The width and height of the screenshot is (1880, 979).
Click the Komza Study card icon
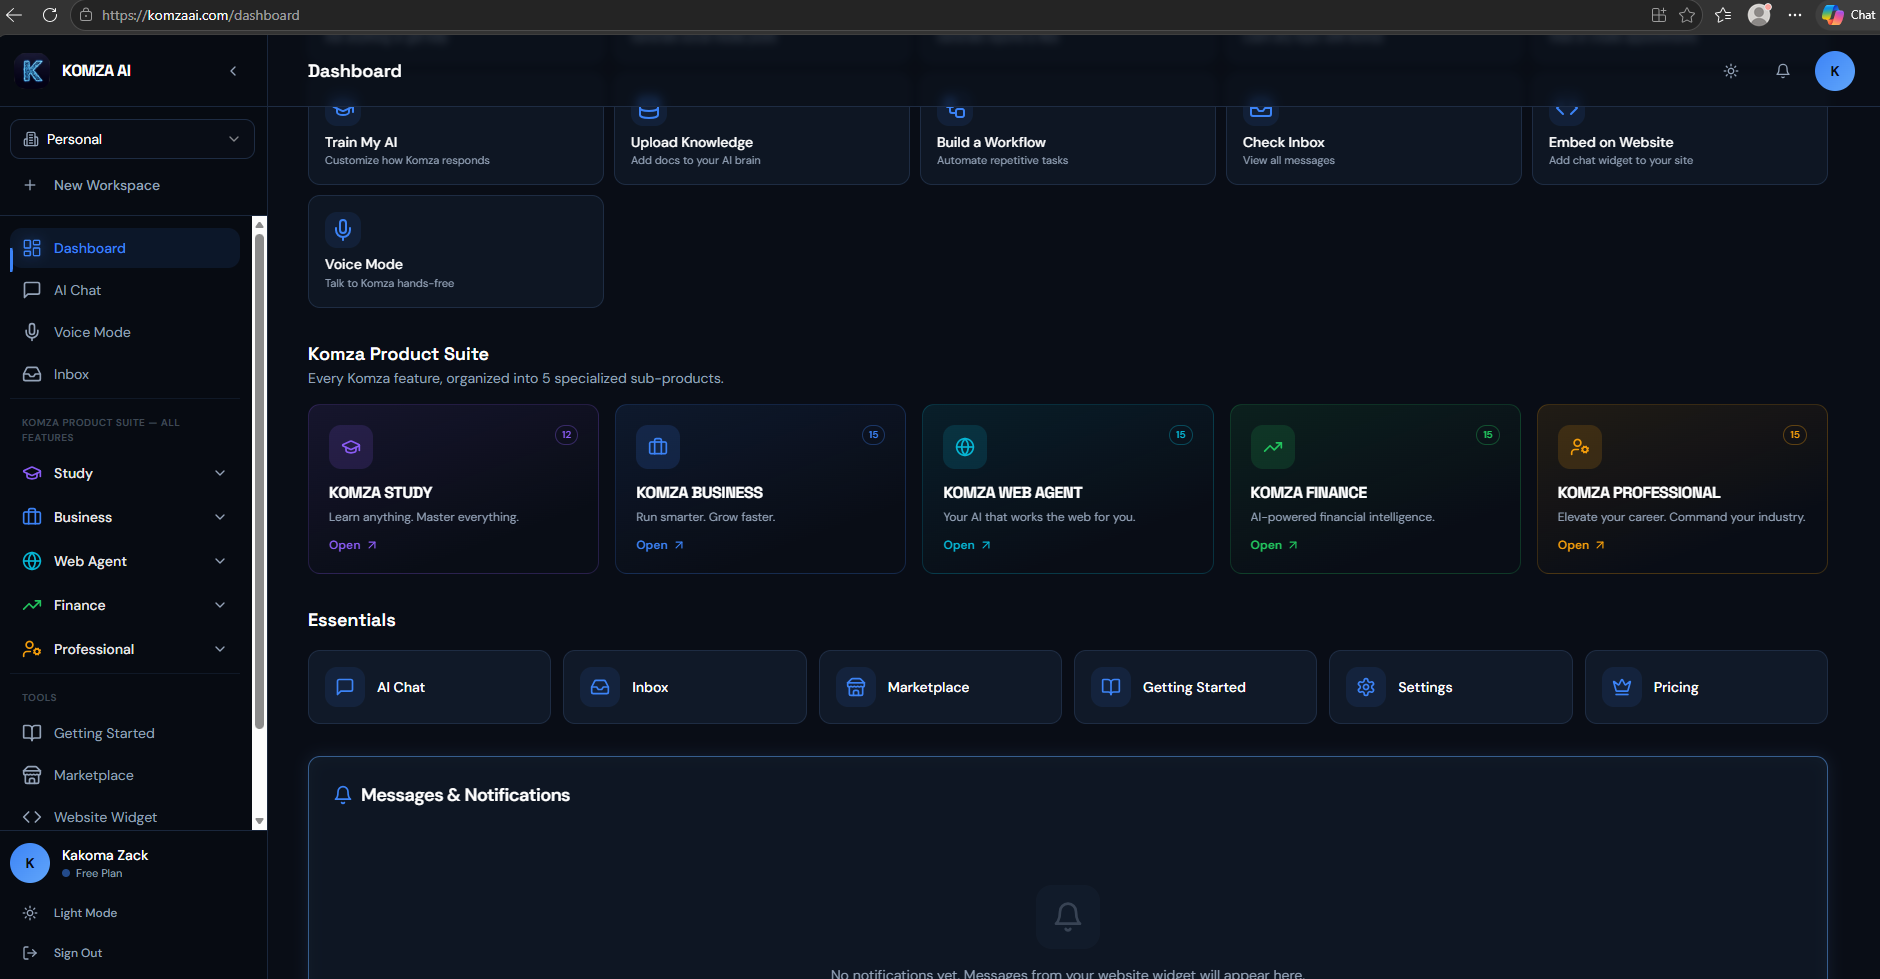pos(351,447)
